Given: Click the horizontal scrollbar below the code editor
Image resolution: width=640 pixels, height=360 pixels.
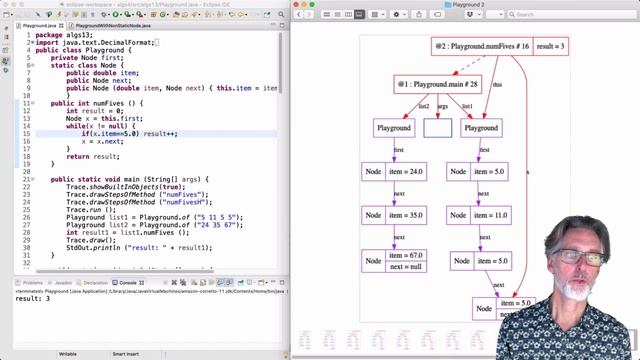Looking at the screenshot, I should point(124,271).
